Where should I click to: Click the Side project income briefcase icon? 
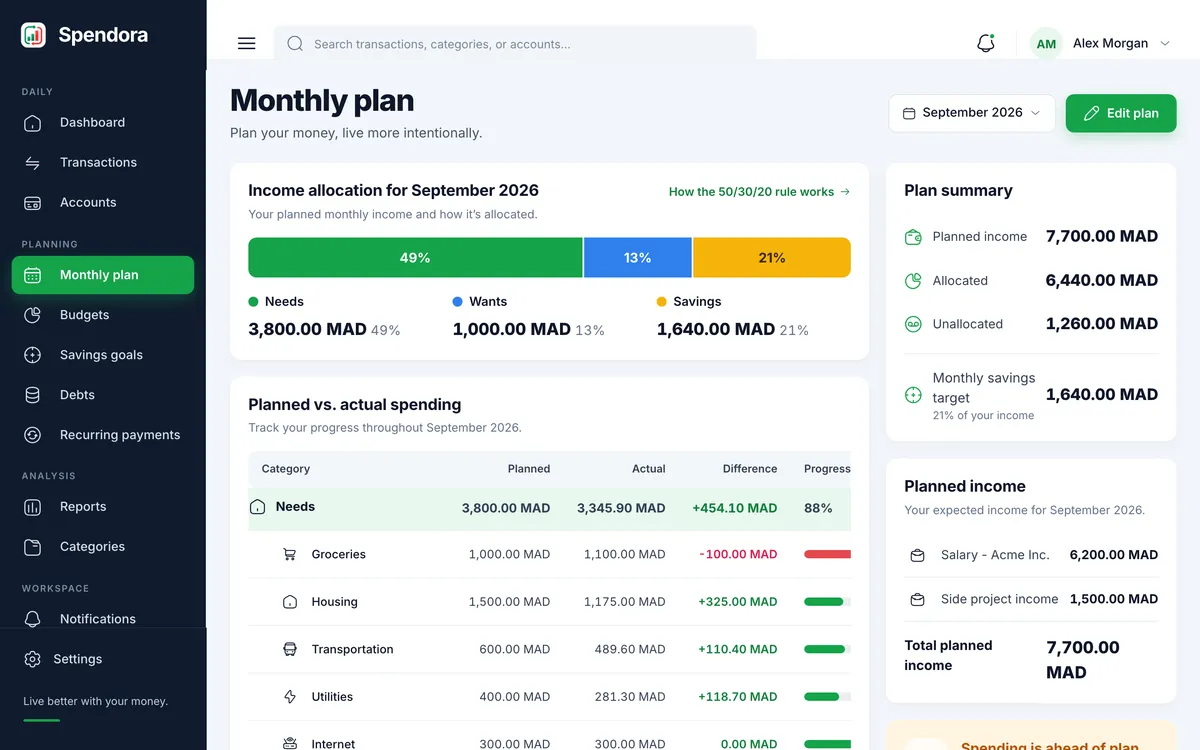click(917, 599)
